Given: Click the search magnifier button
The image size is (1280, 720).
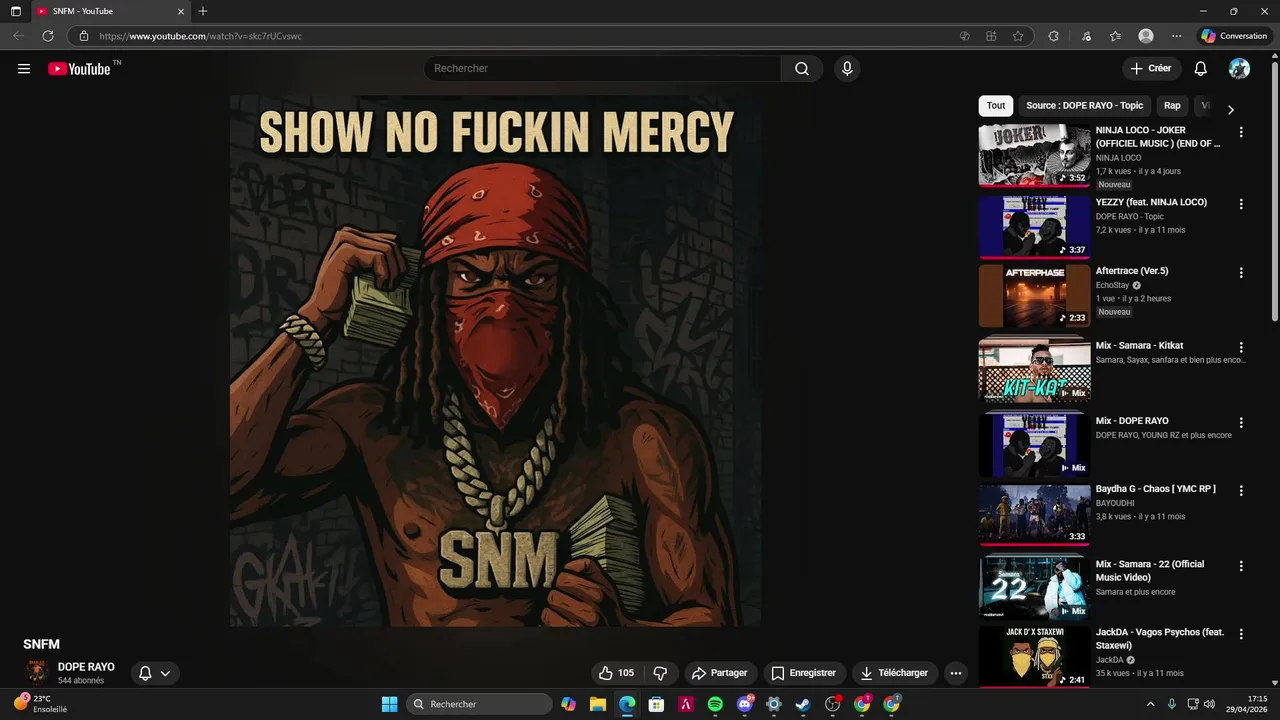Looking at the screenshot, I should point(802,68).
